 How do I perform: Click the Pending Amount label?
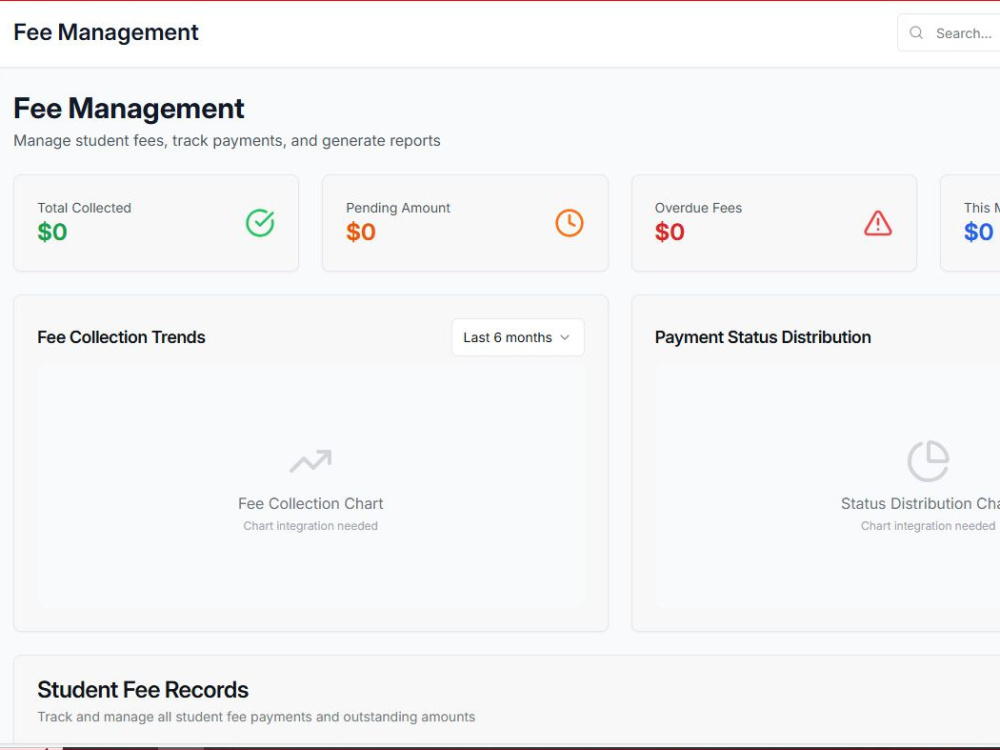click(x=398, y=208)
